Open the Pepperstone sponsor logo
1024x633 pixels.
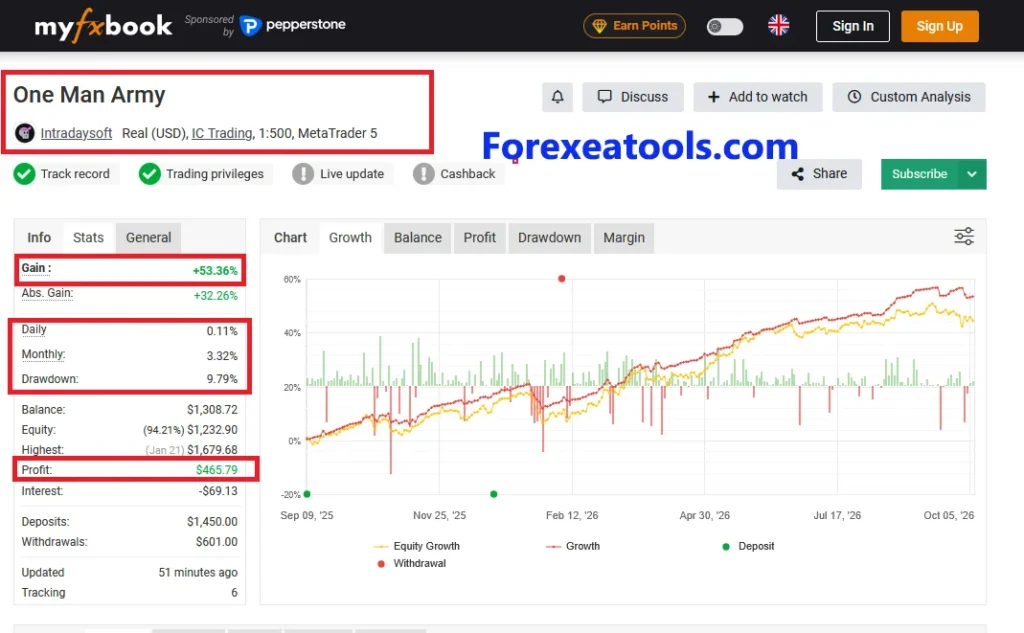pos(293,25)
